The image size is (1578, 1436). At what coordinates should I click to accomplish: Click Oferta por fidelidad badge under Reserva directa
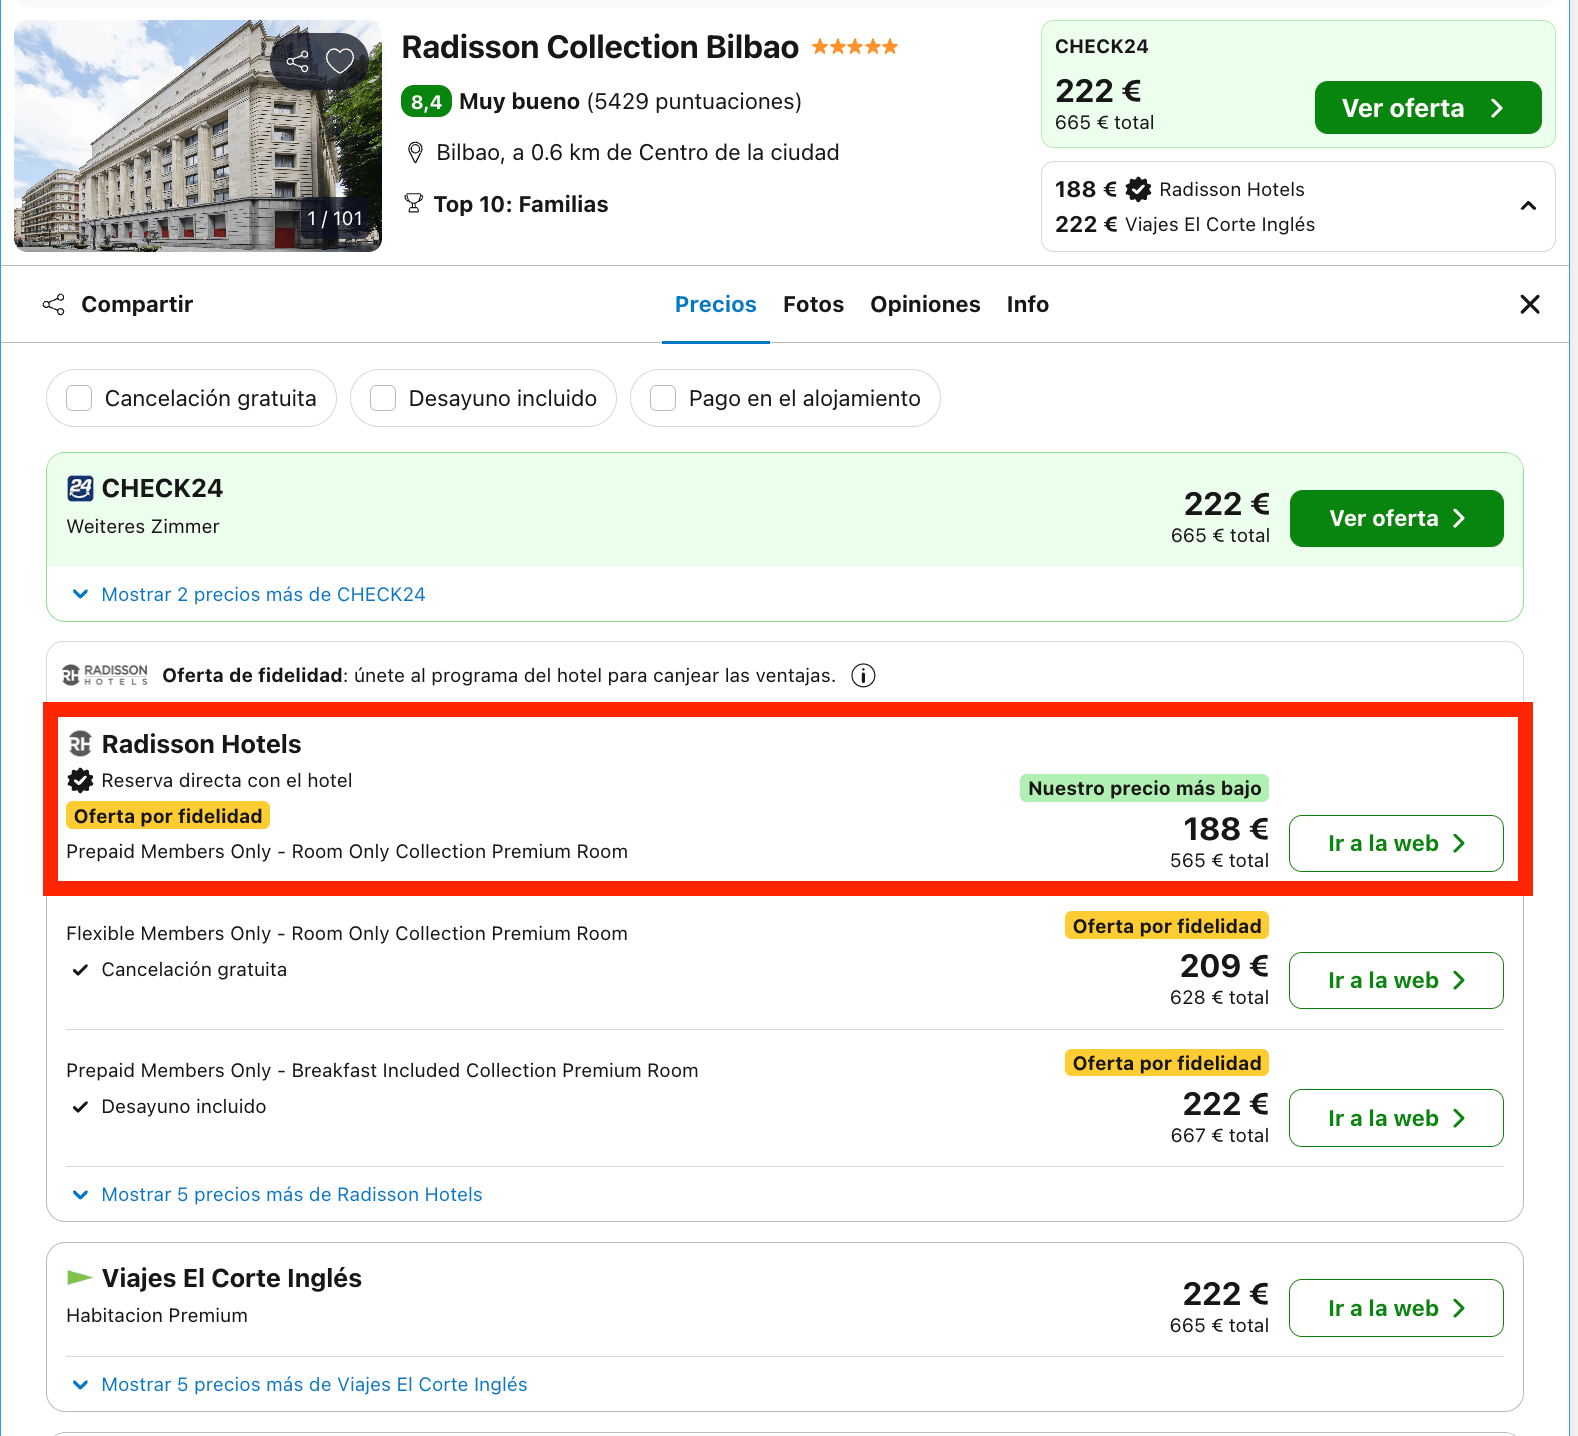(168, 816)
